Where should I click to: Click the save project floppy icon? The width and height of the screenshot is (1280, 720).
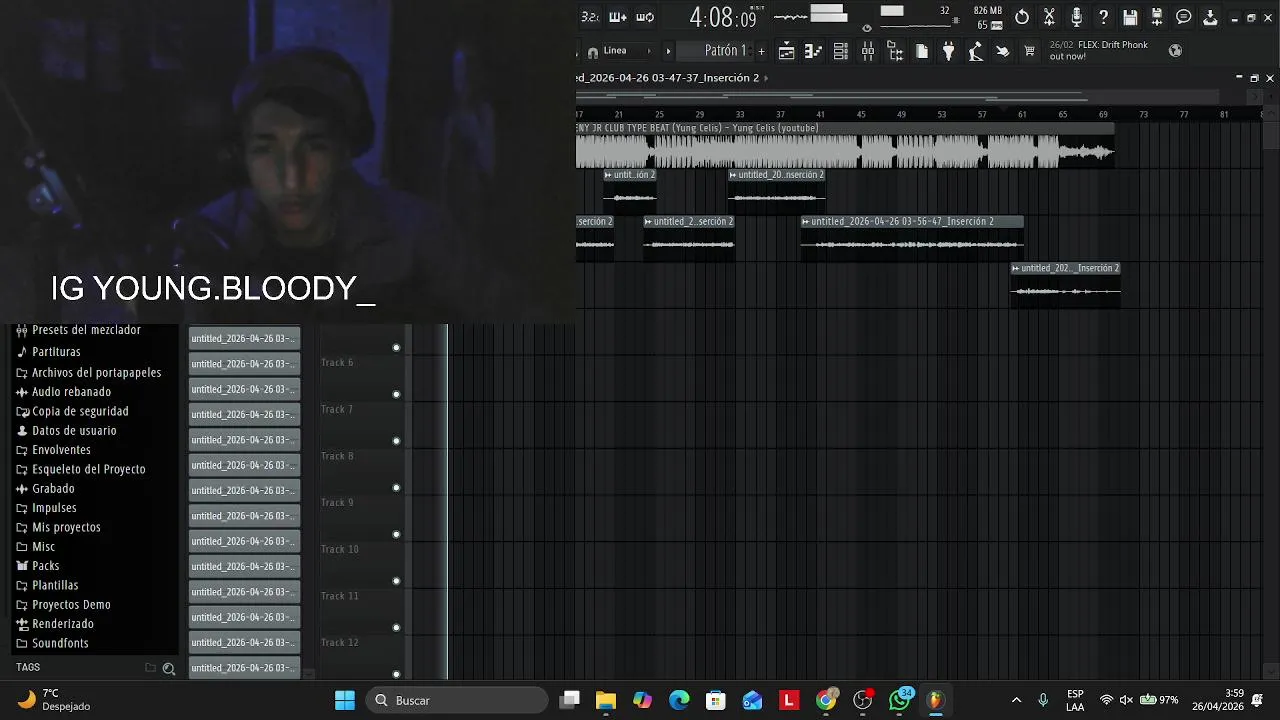coord(1130,17)
